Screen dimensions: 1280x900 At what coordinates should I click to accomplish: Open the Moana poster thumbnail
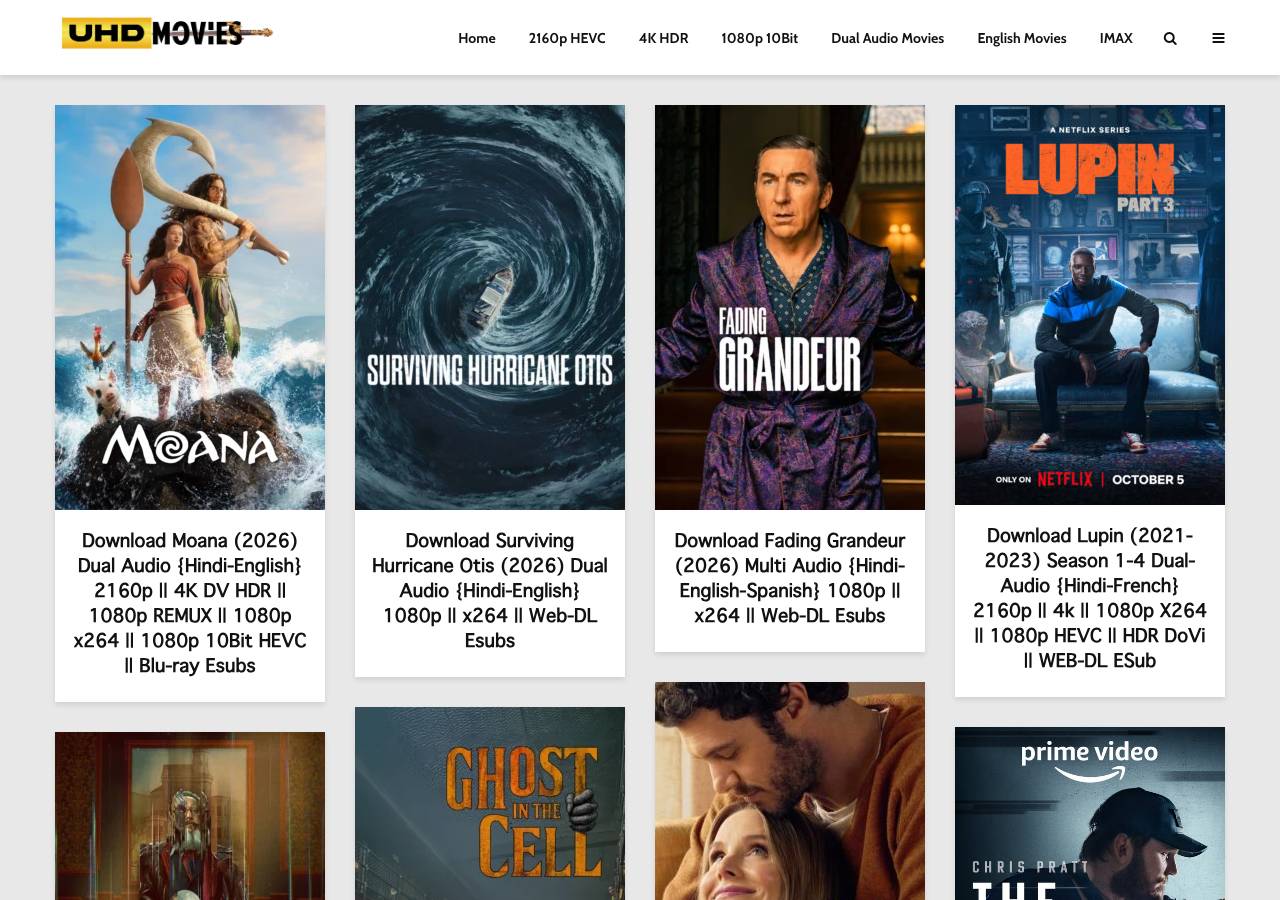coord(190,307)
